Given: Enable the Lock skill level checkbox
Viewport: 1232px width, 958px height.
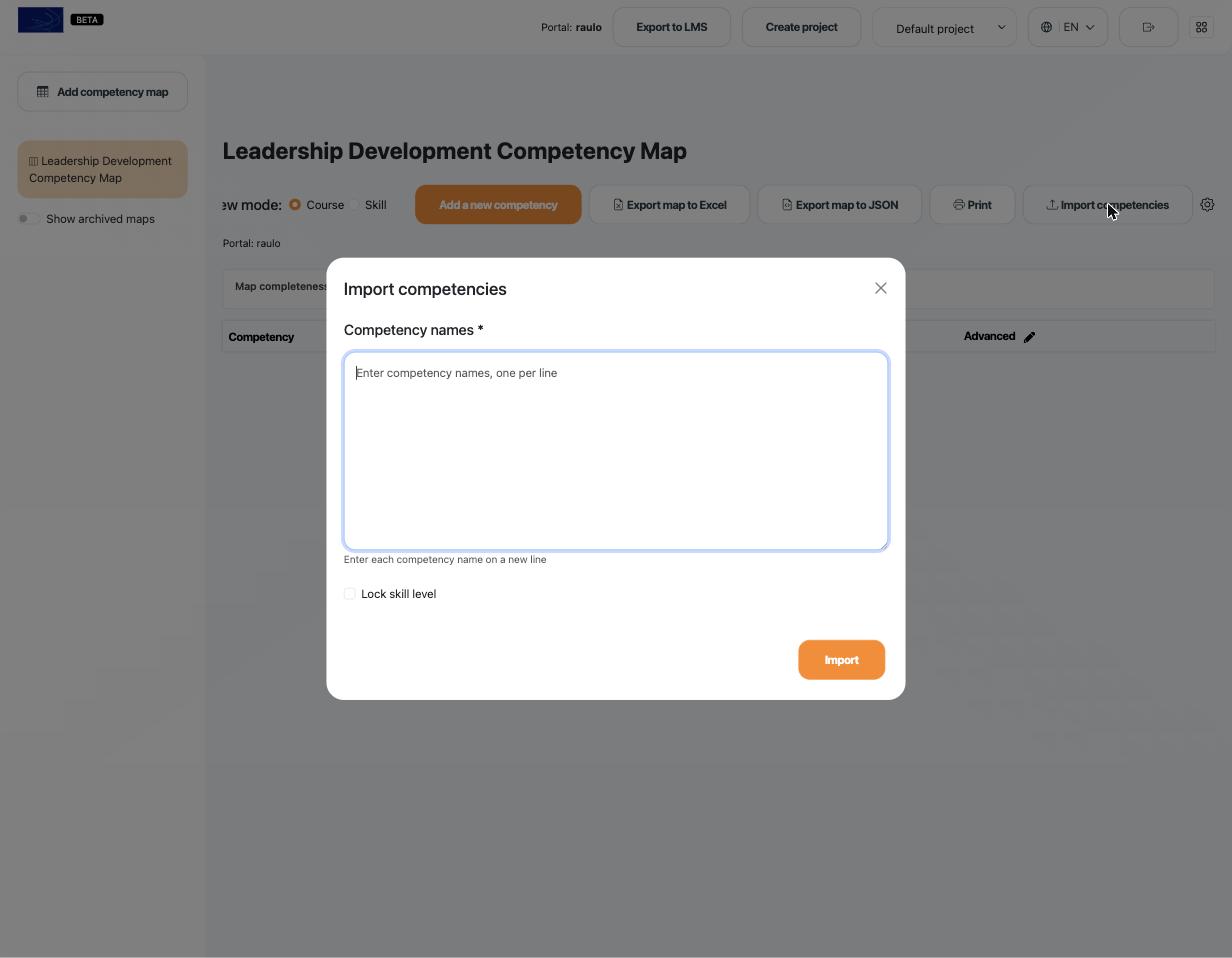Looking at the screenshot, I should pyautogui.click(x=350, y=594).
